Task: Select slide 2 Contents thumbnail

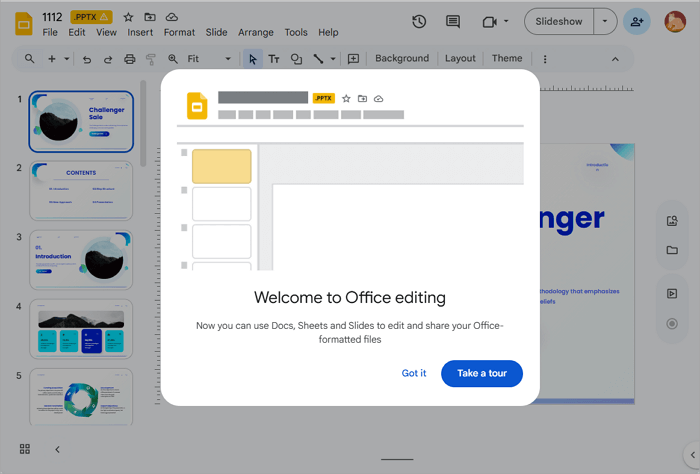Action: point(81,191)
